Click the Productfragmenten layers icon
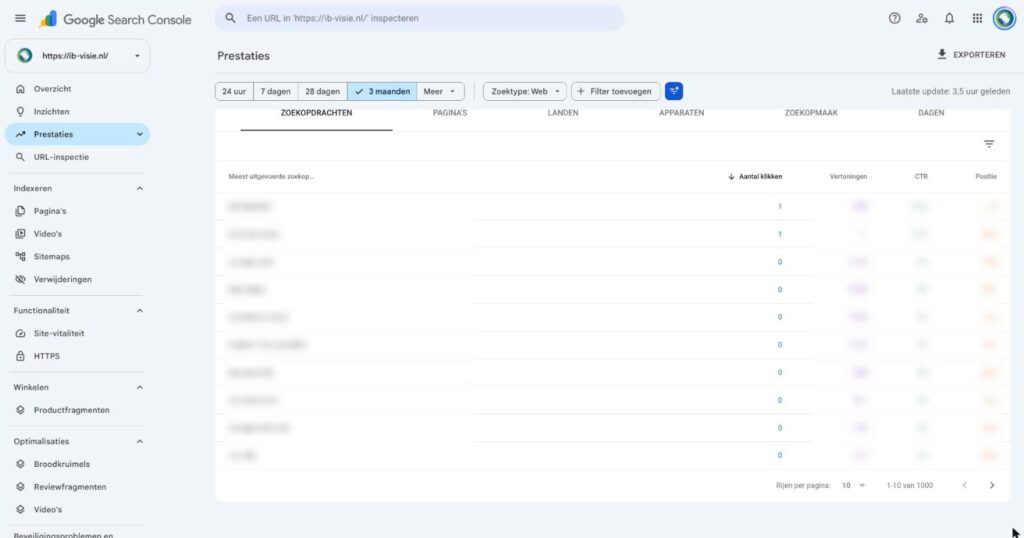The height and width of the screenshot is (538, 1024). 20,410
